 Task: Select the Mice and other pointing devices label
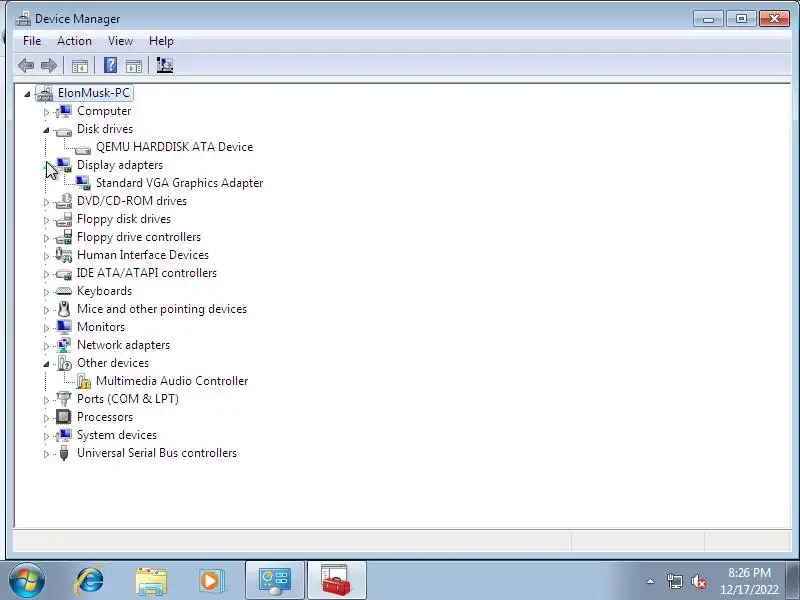tap(162, 309)
